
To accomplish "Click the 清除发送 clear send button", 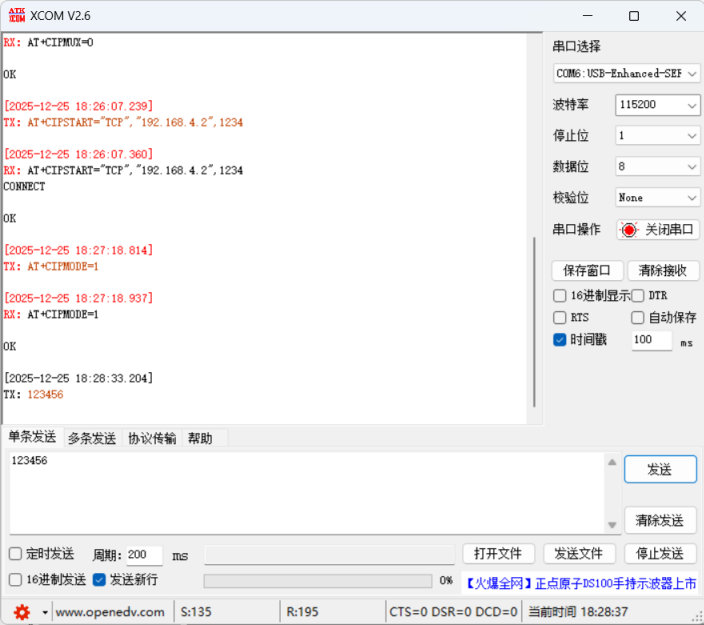I will [x=660, y=520].
